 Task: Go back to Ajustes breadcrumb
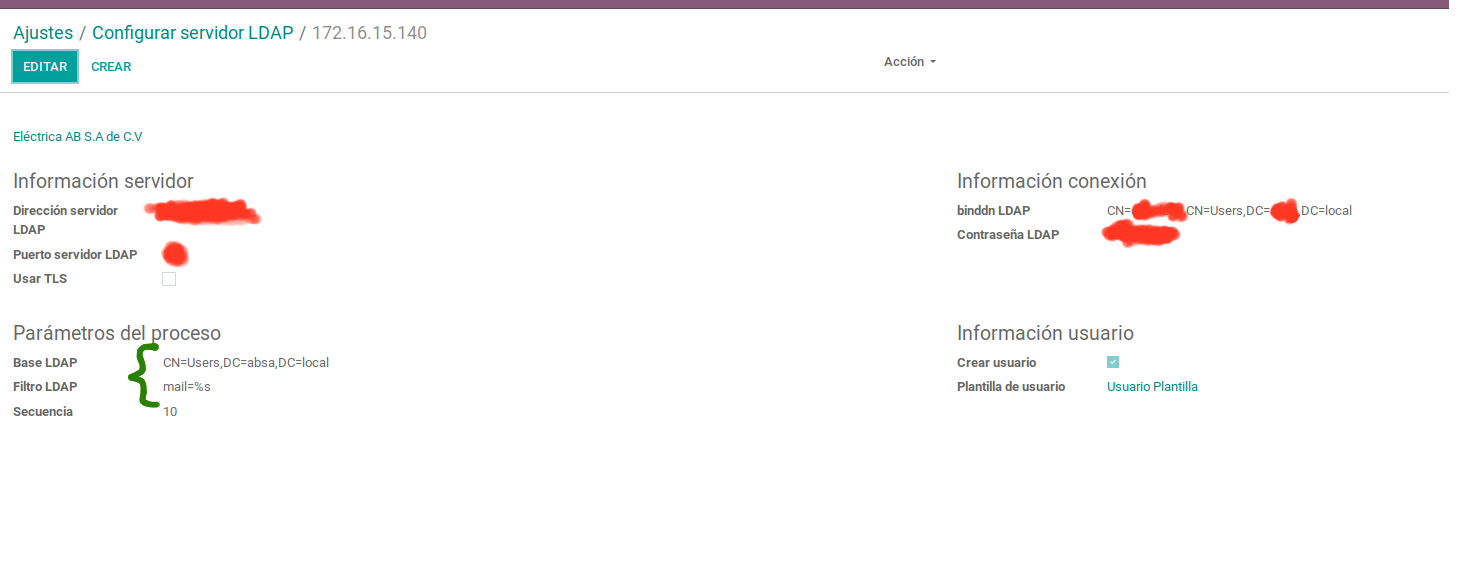(x=43, y=33)
